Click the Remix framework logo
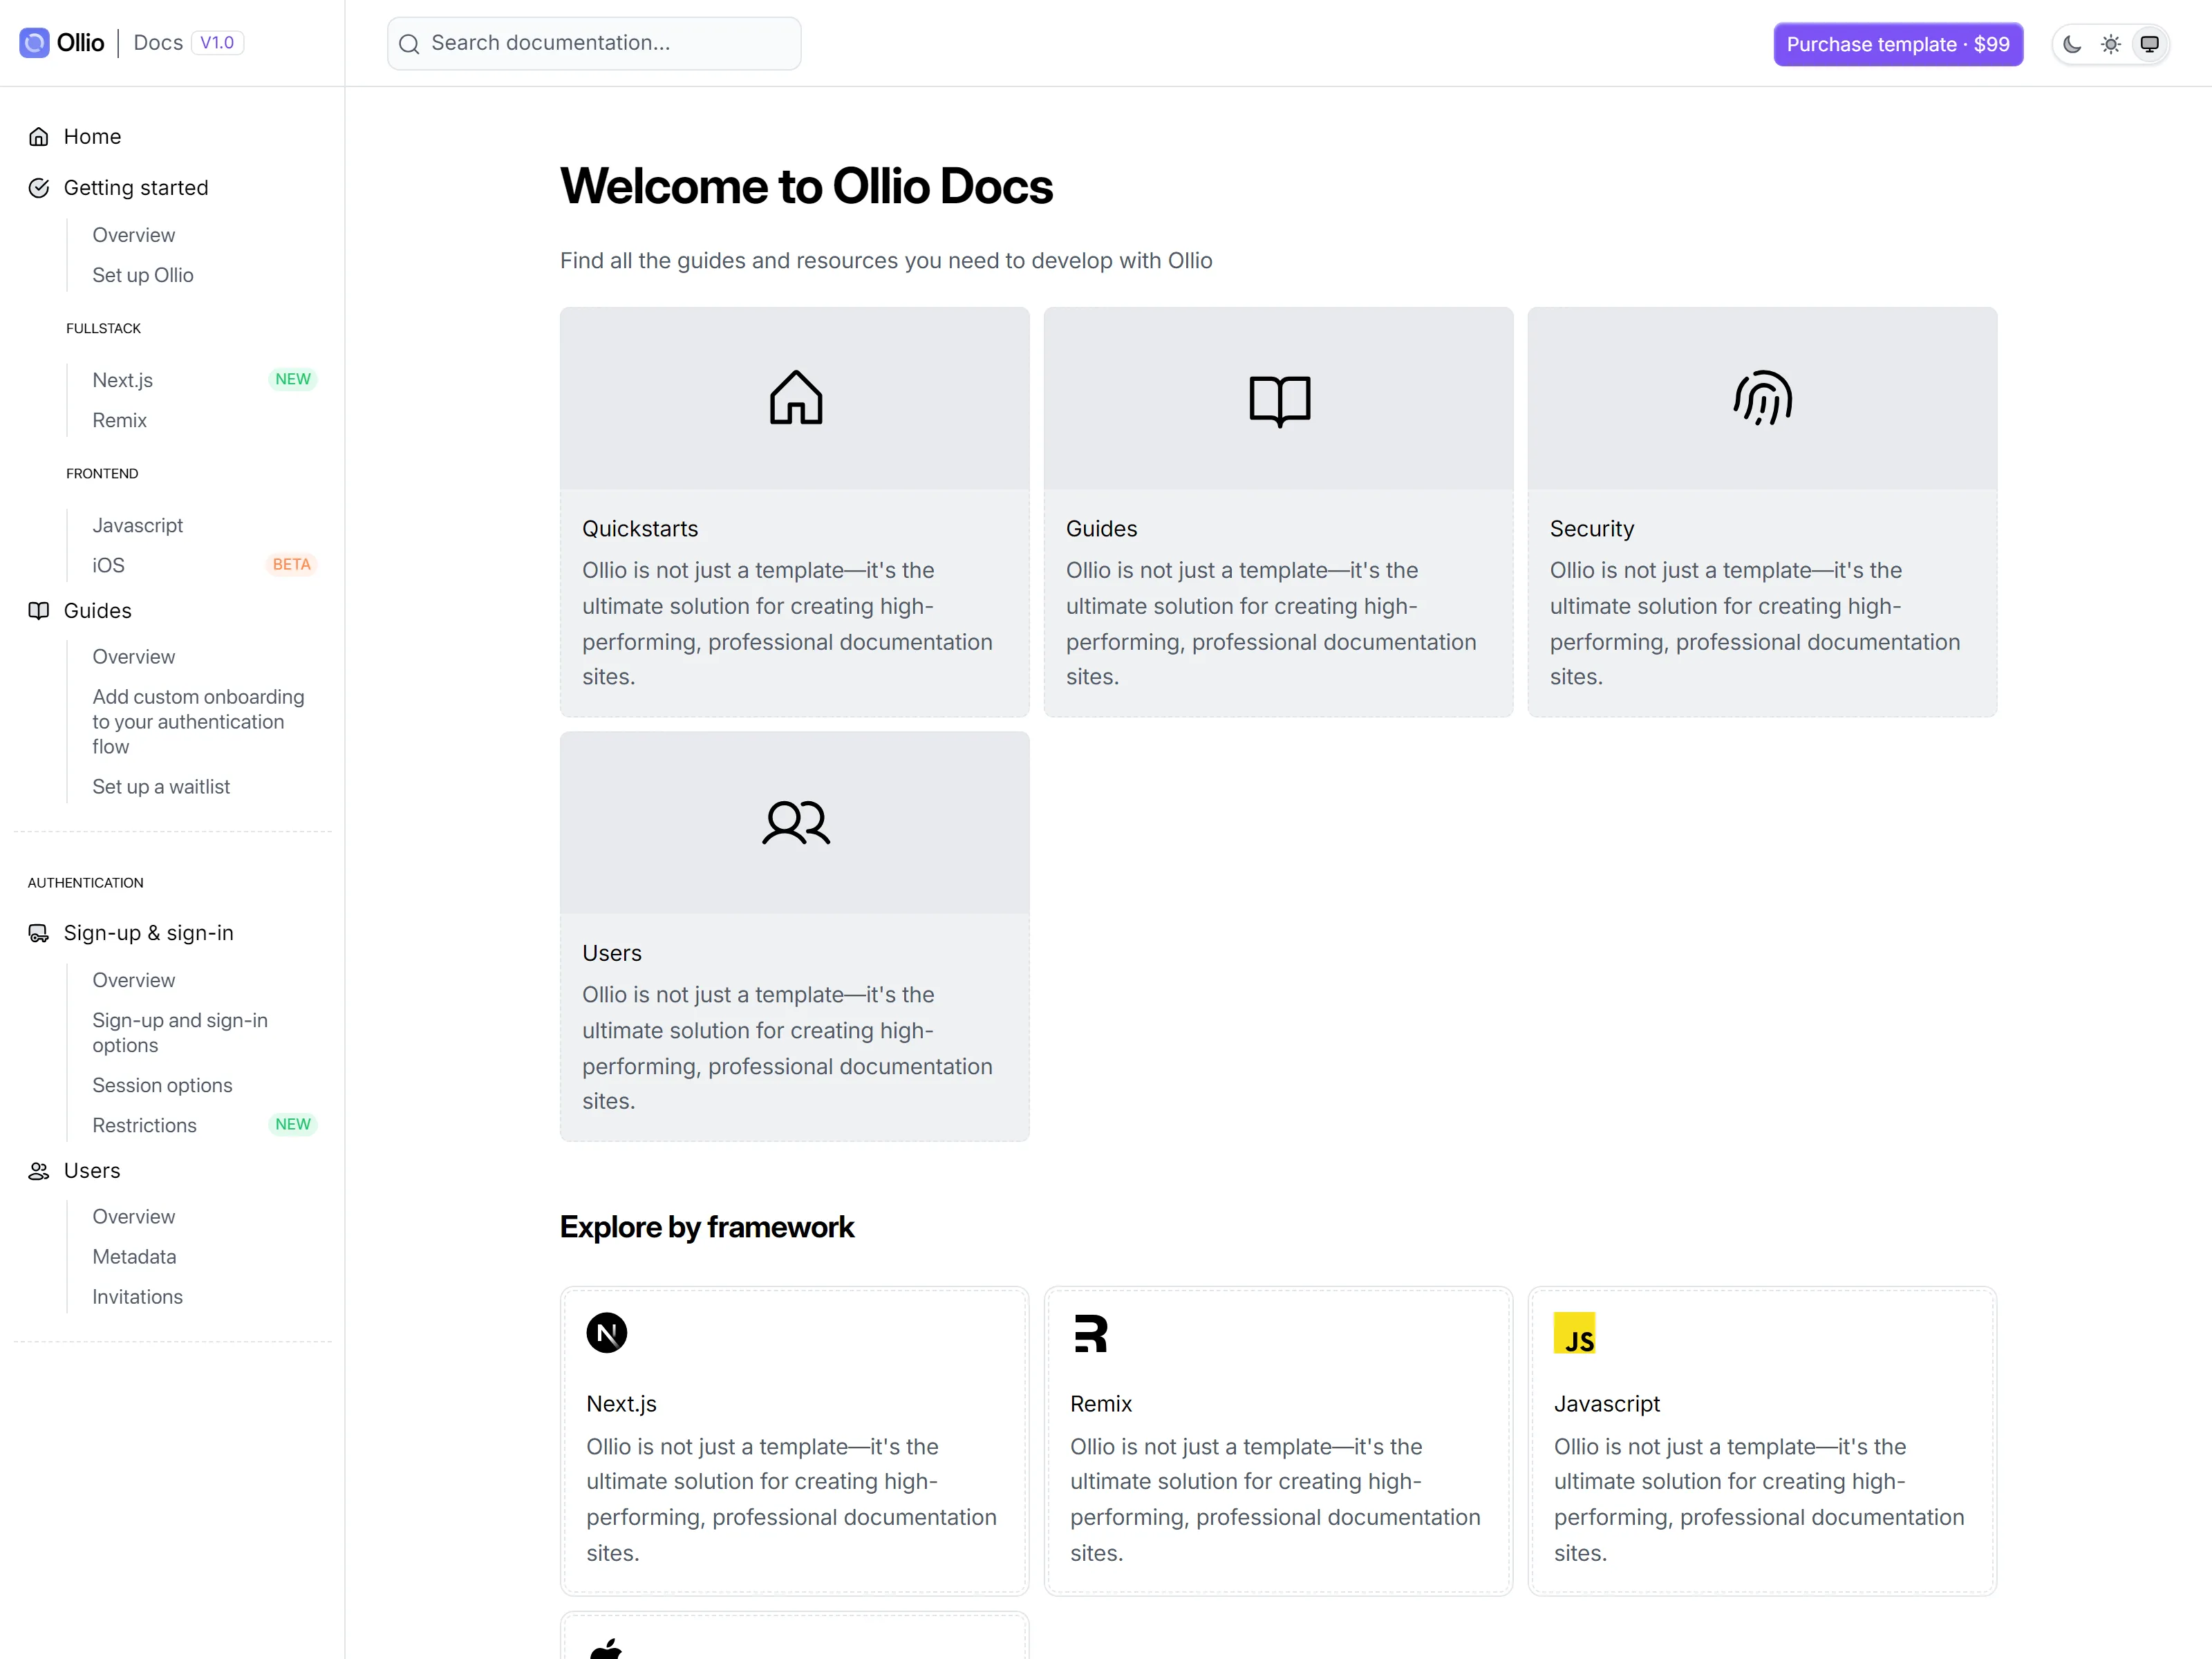Viewport: 2212px width, 1659px height. pos(1091,1333)
